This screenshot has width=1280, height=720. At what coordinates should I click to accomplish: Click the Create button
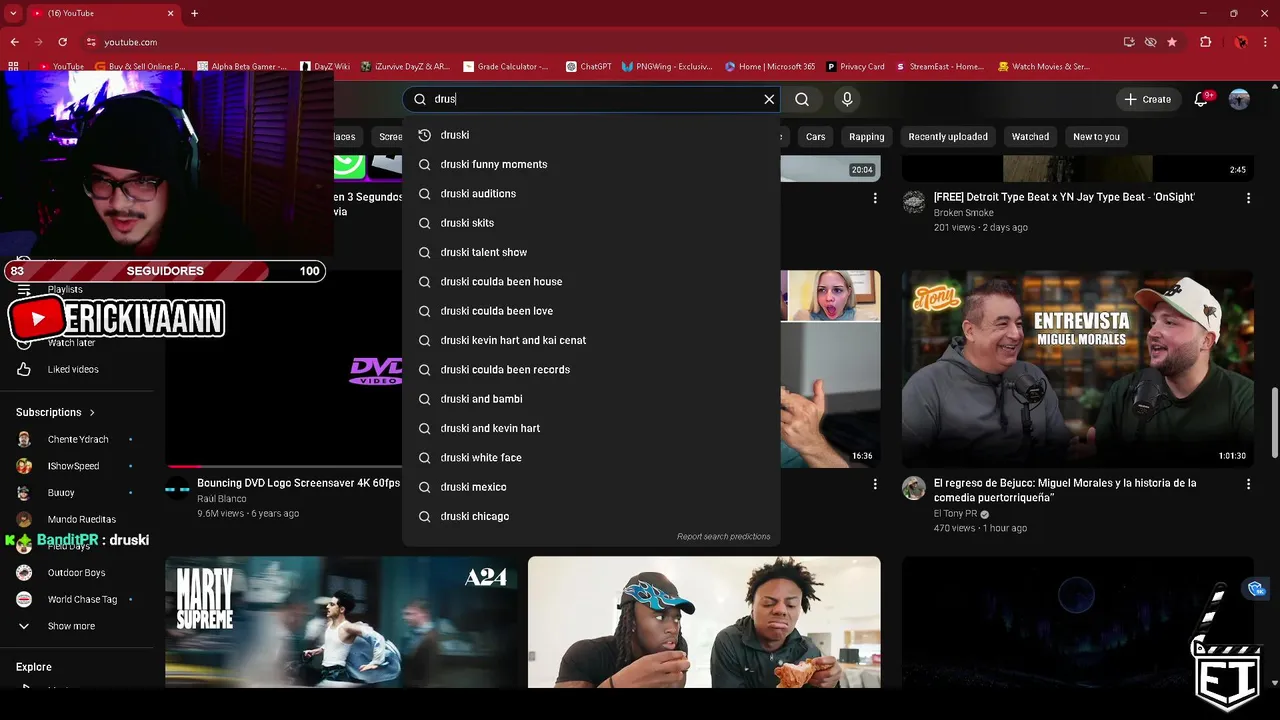coord(1147,99)
